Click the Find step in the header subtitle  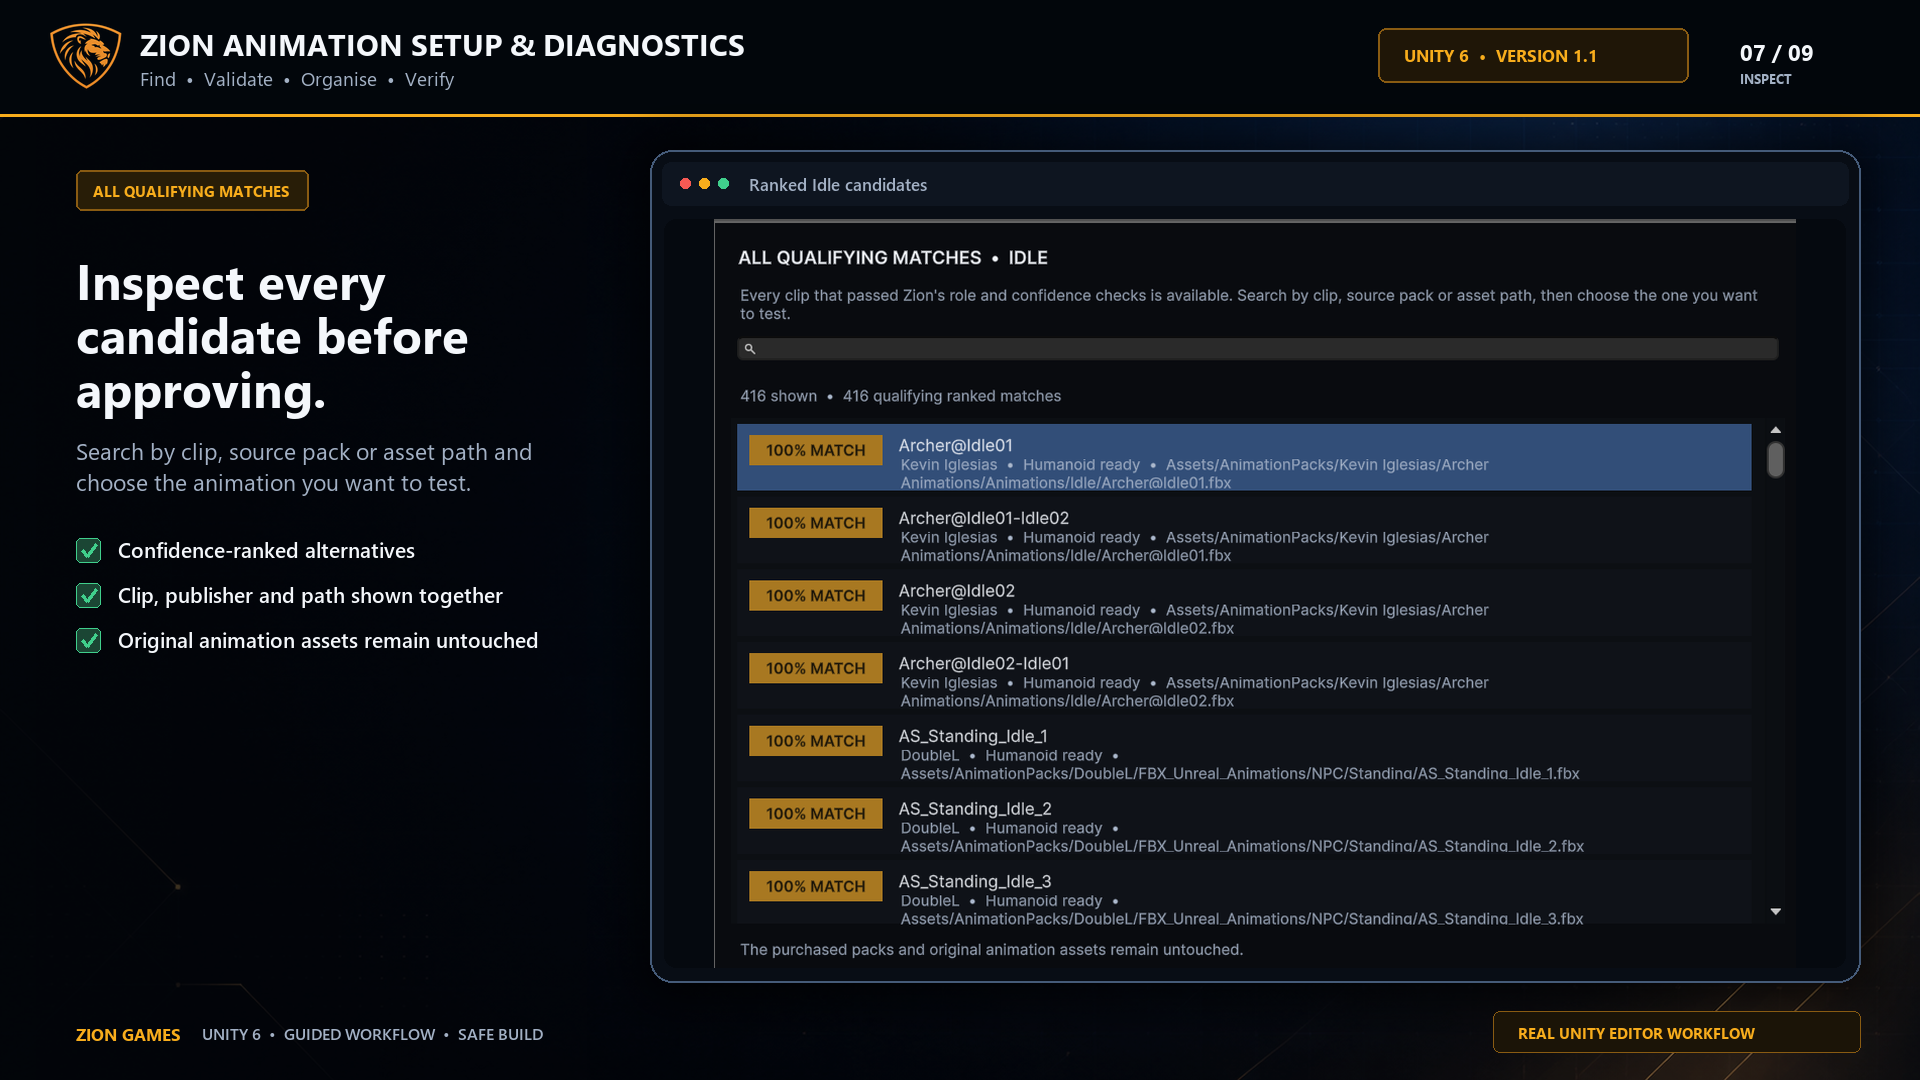tap(158, 80)
